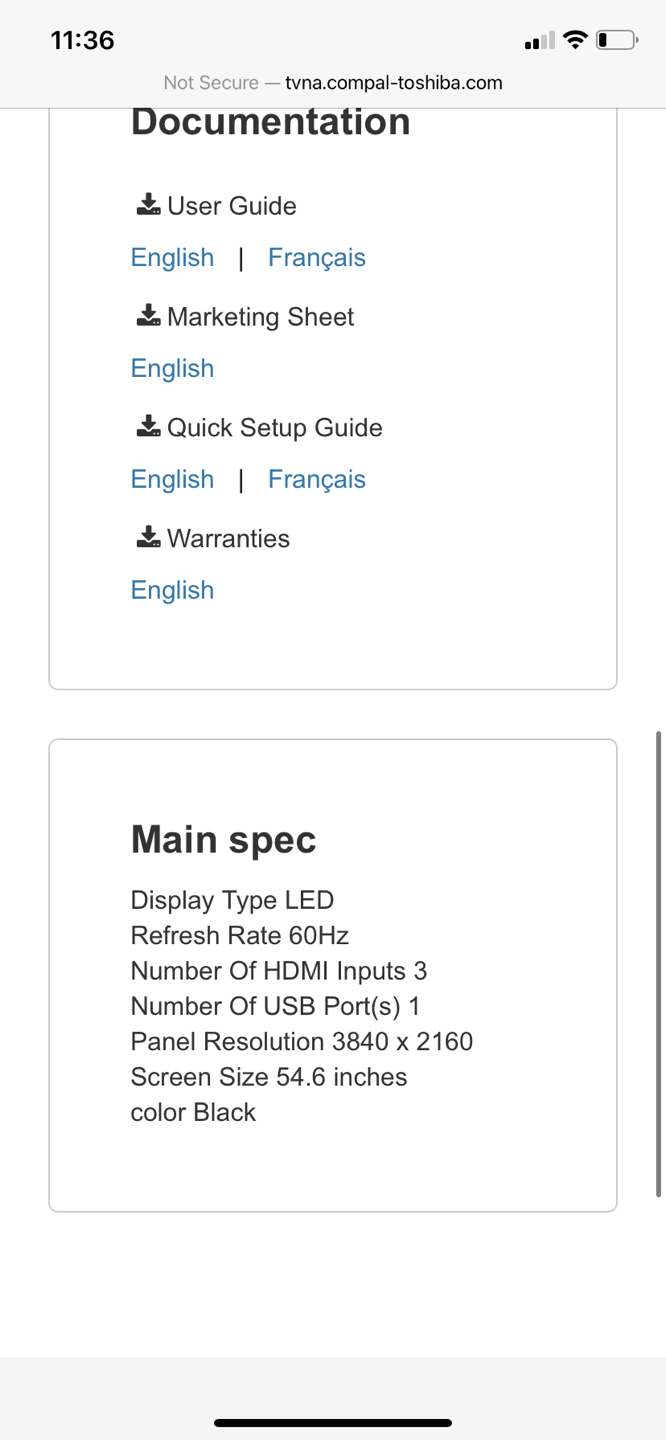
Task: Click the download icon beside Marketing Sheet
Action: pos(148,316)
